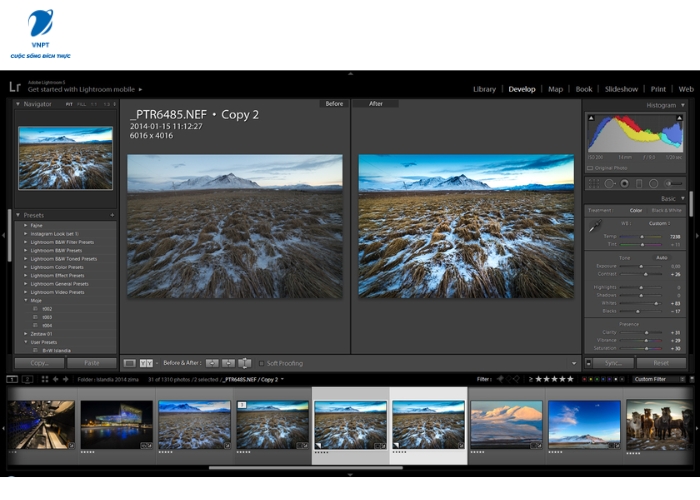
Task: Switch to the Develop module
Action: (x=522, y=89)
